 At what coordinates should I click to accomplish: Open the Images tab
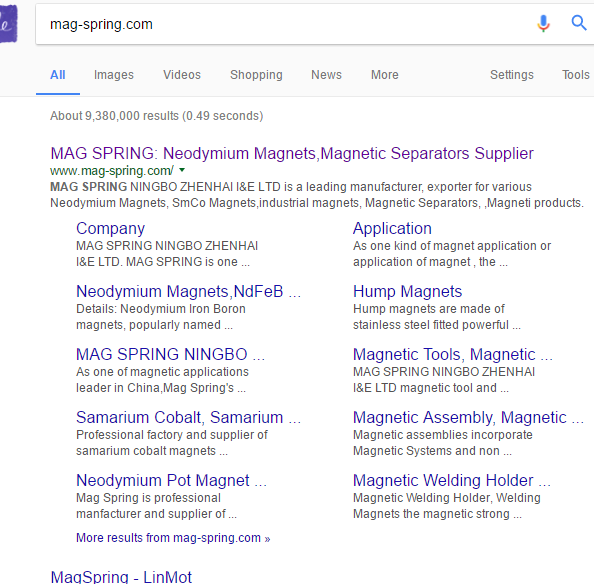[x=114, y=75]
